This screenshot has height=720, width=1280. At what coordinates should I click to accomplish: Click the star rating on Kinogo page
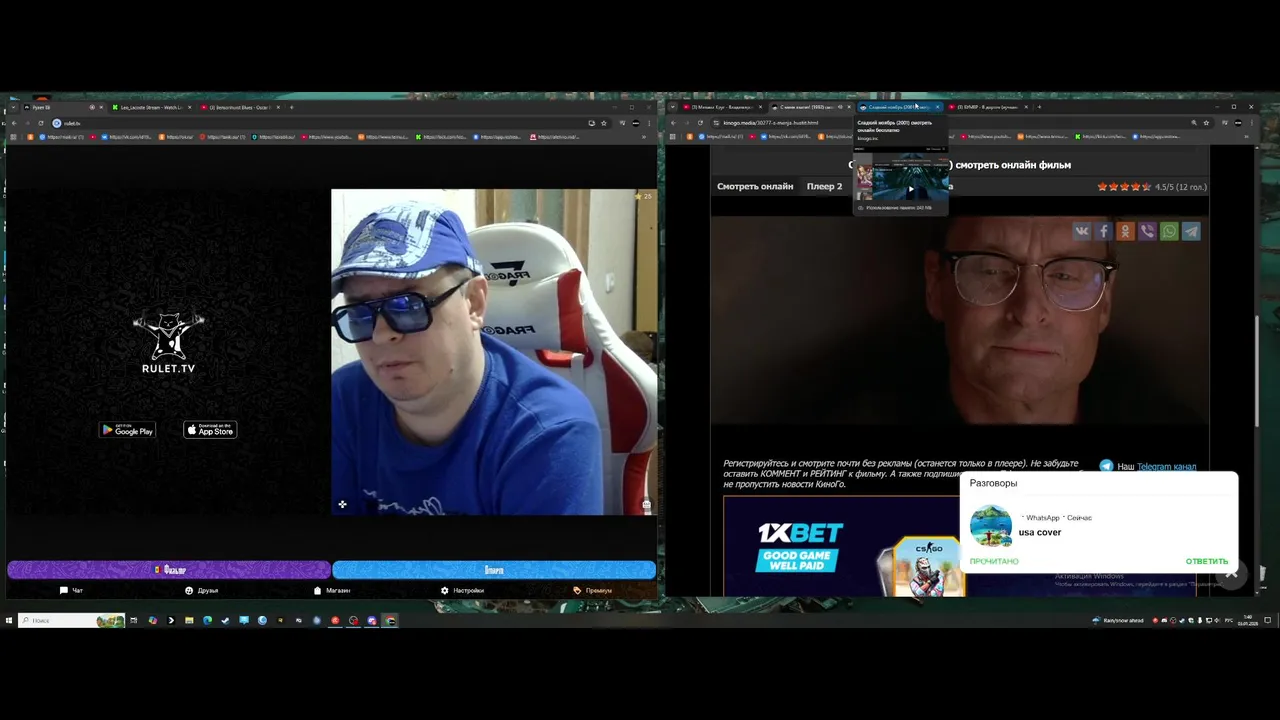coord(1124,187)
